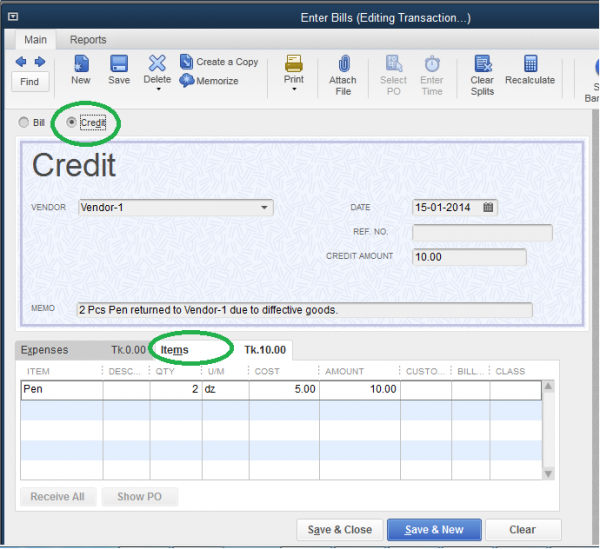Open the Vendor dropdown list
Viewport: 600px width, 549px height.
coord(264,207)
